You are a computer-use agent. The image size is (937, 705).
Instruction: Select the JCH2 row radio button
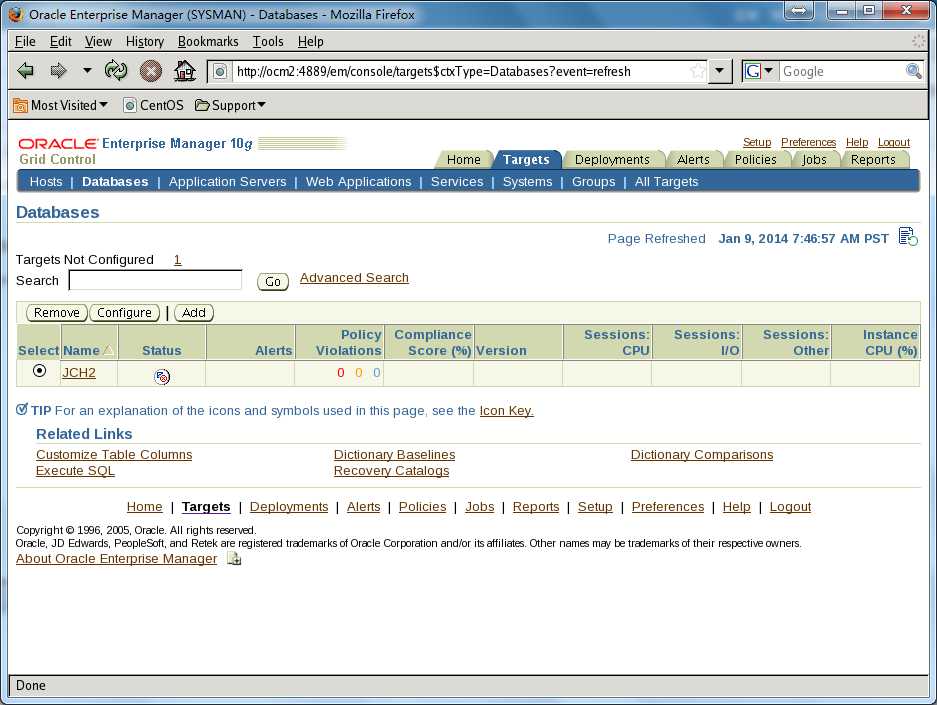click(39, 371)
